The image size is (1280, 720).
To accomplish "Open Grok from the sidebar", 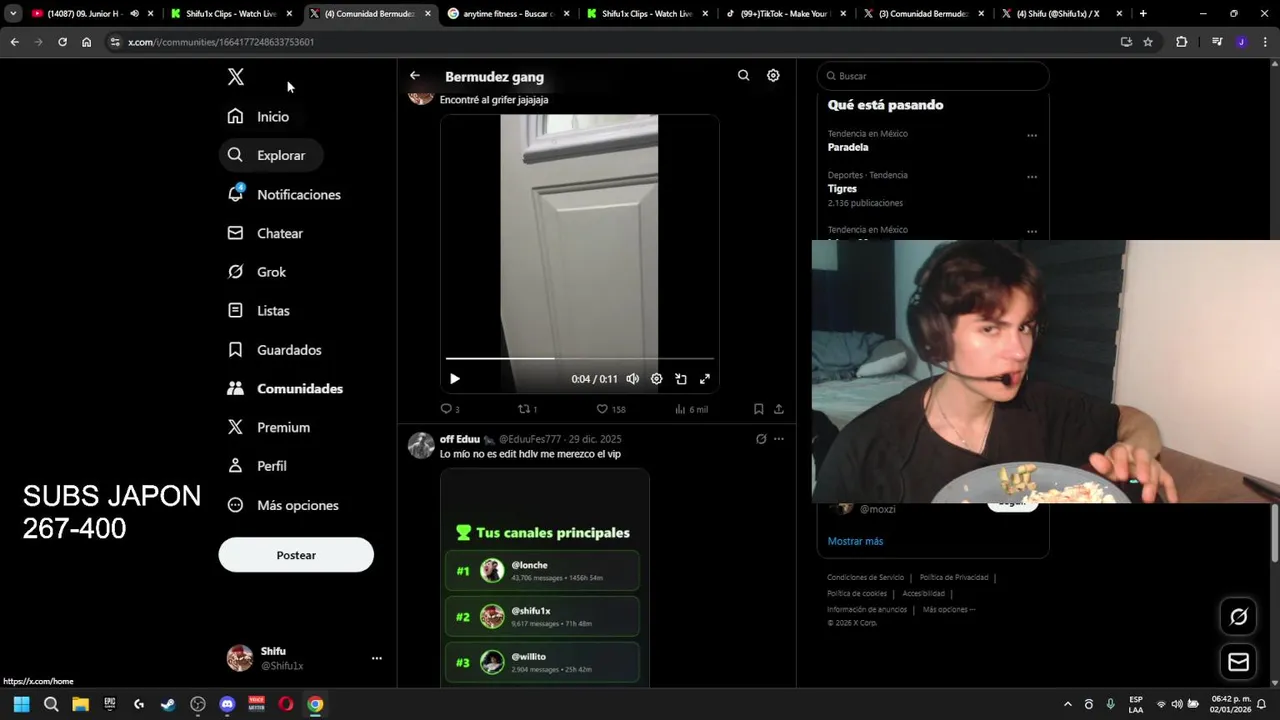I will (257, 272).
